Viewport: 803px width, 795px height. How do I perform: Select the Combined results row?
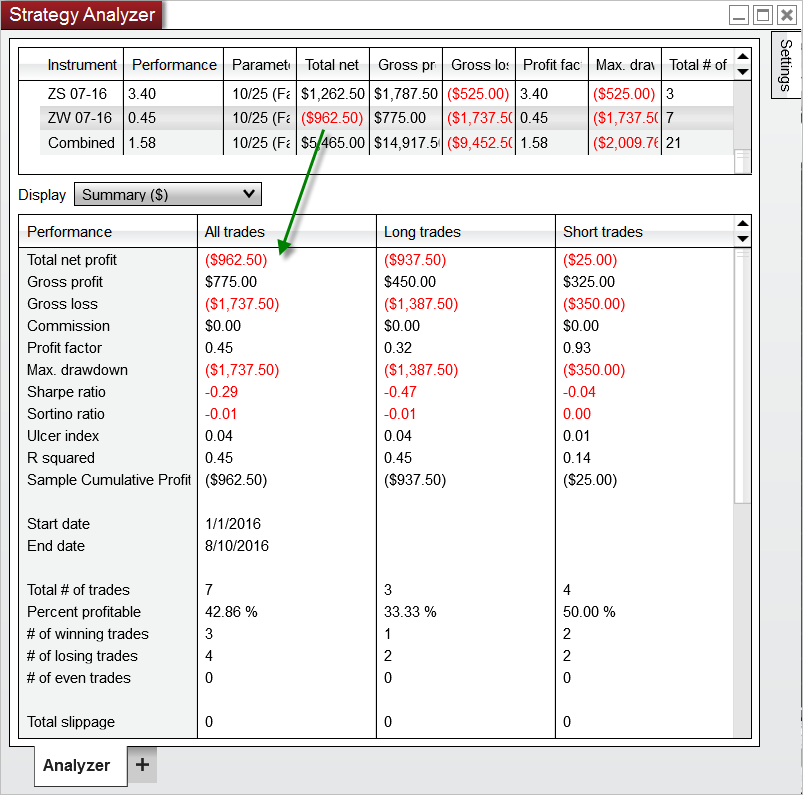80,142
